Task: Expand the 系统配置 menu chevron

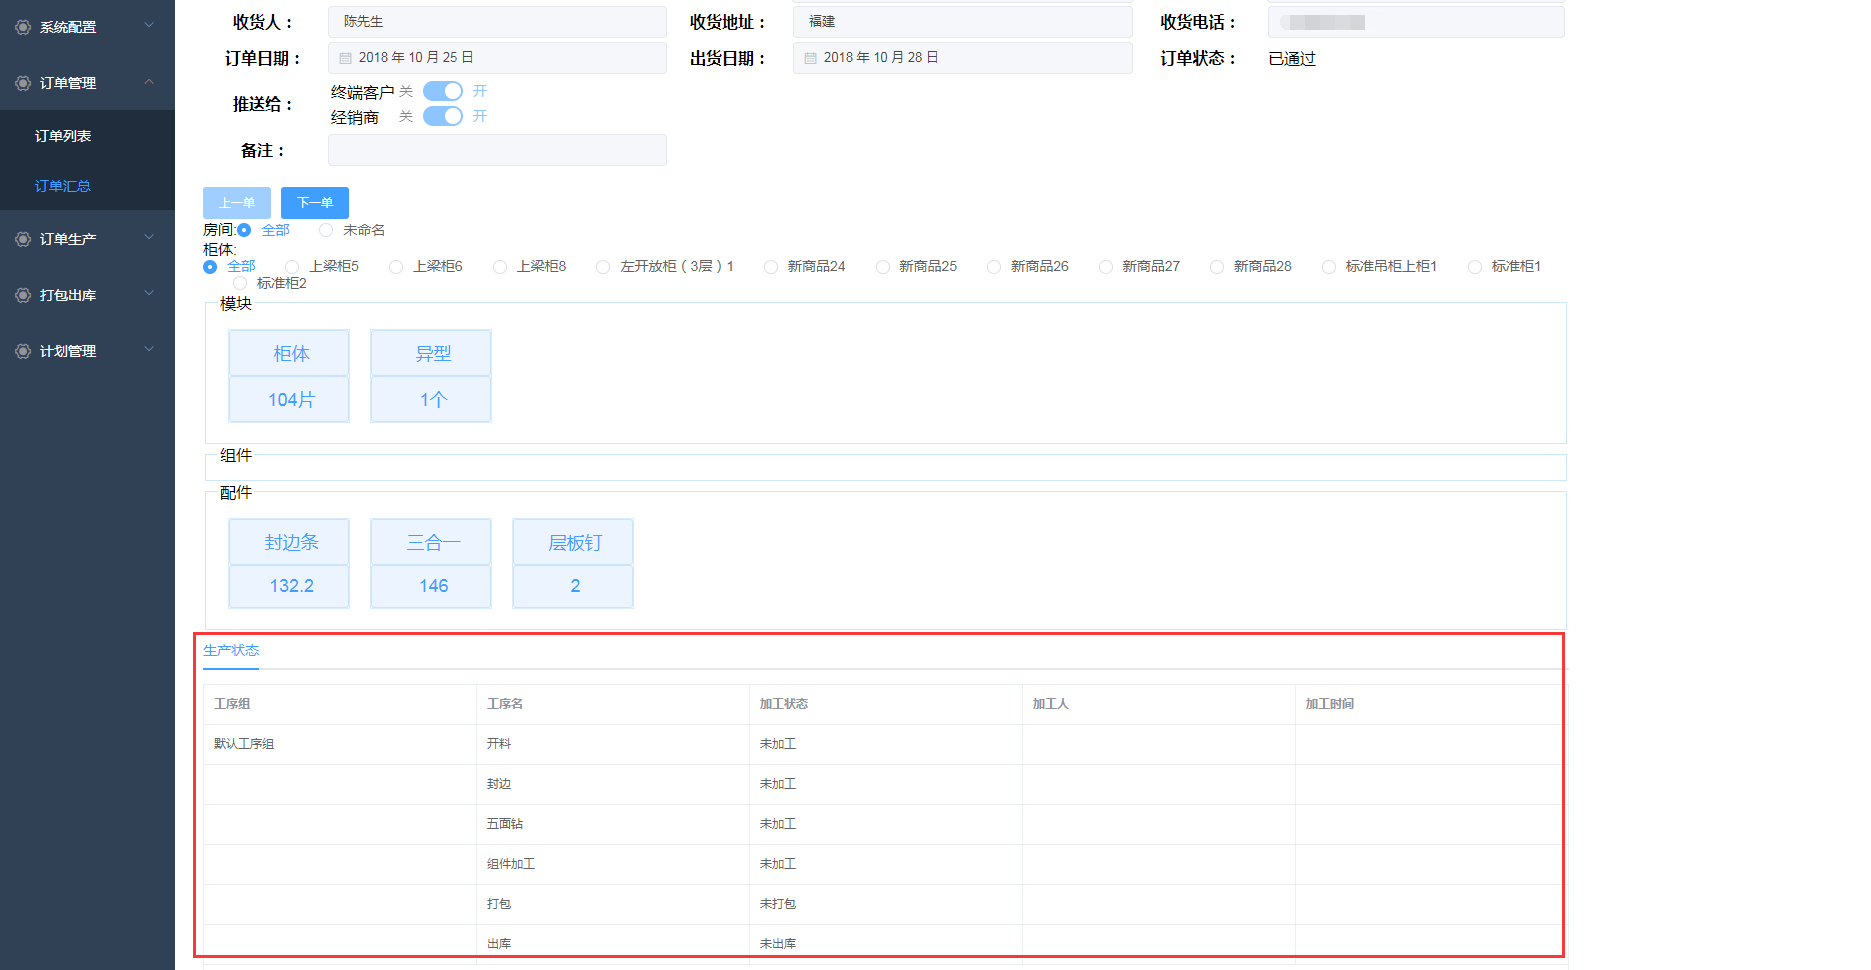Action: pyautogui.click(x=149, y=26)
